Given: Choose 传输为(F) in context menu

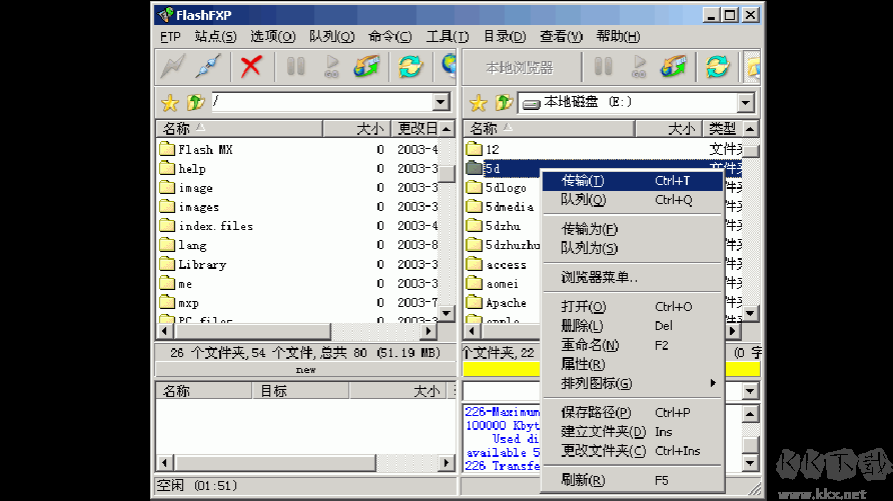Looking at the screenshot, I should tap(632, 229).
